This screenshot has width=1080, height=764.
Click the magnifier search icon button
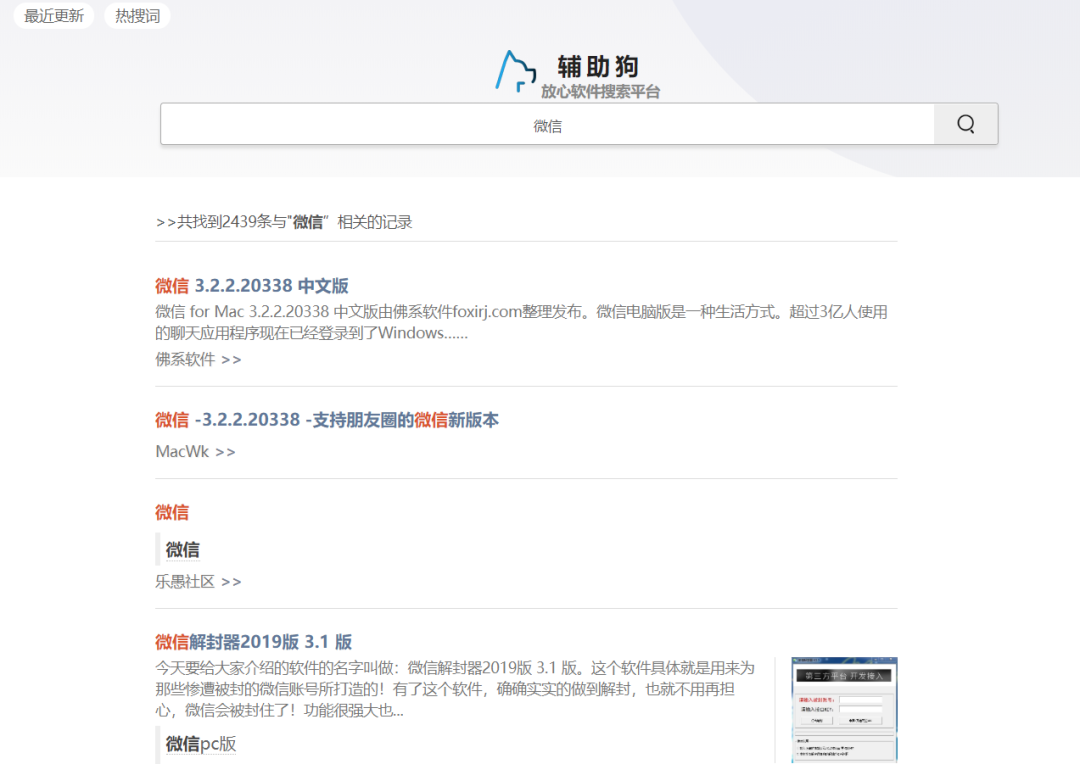click(x=965, y=124)
